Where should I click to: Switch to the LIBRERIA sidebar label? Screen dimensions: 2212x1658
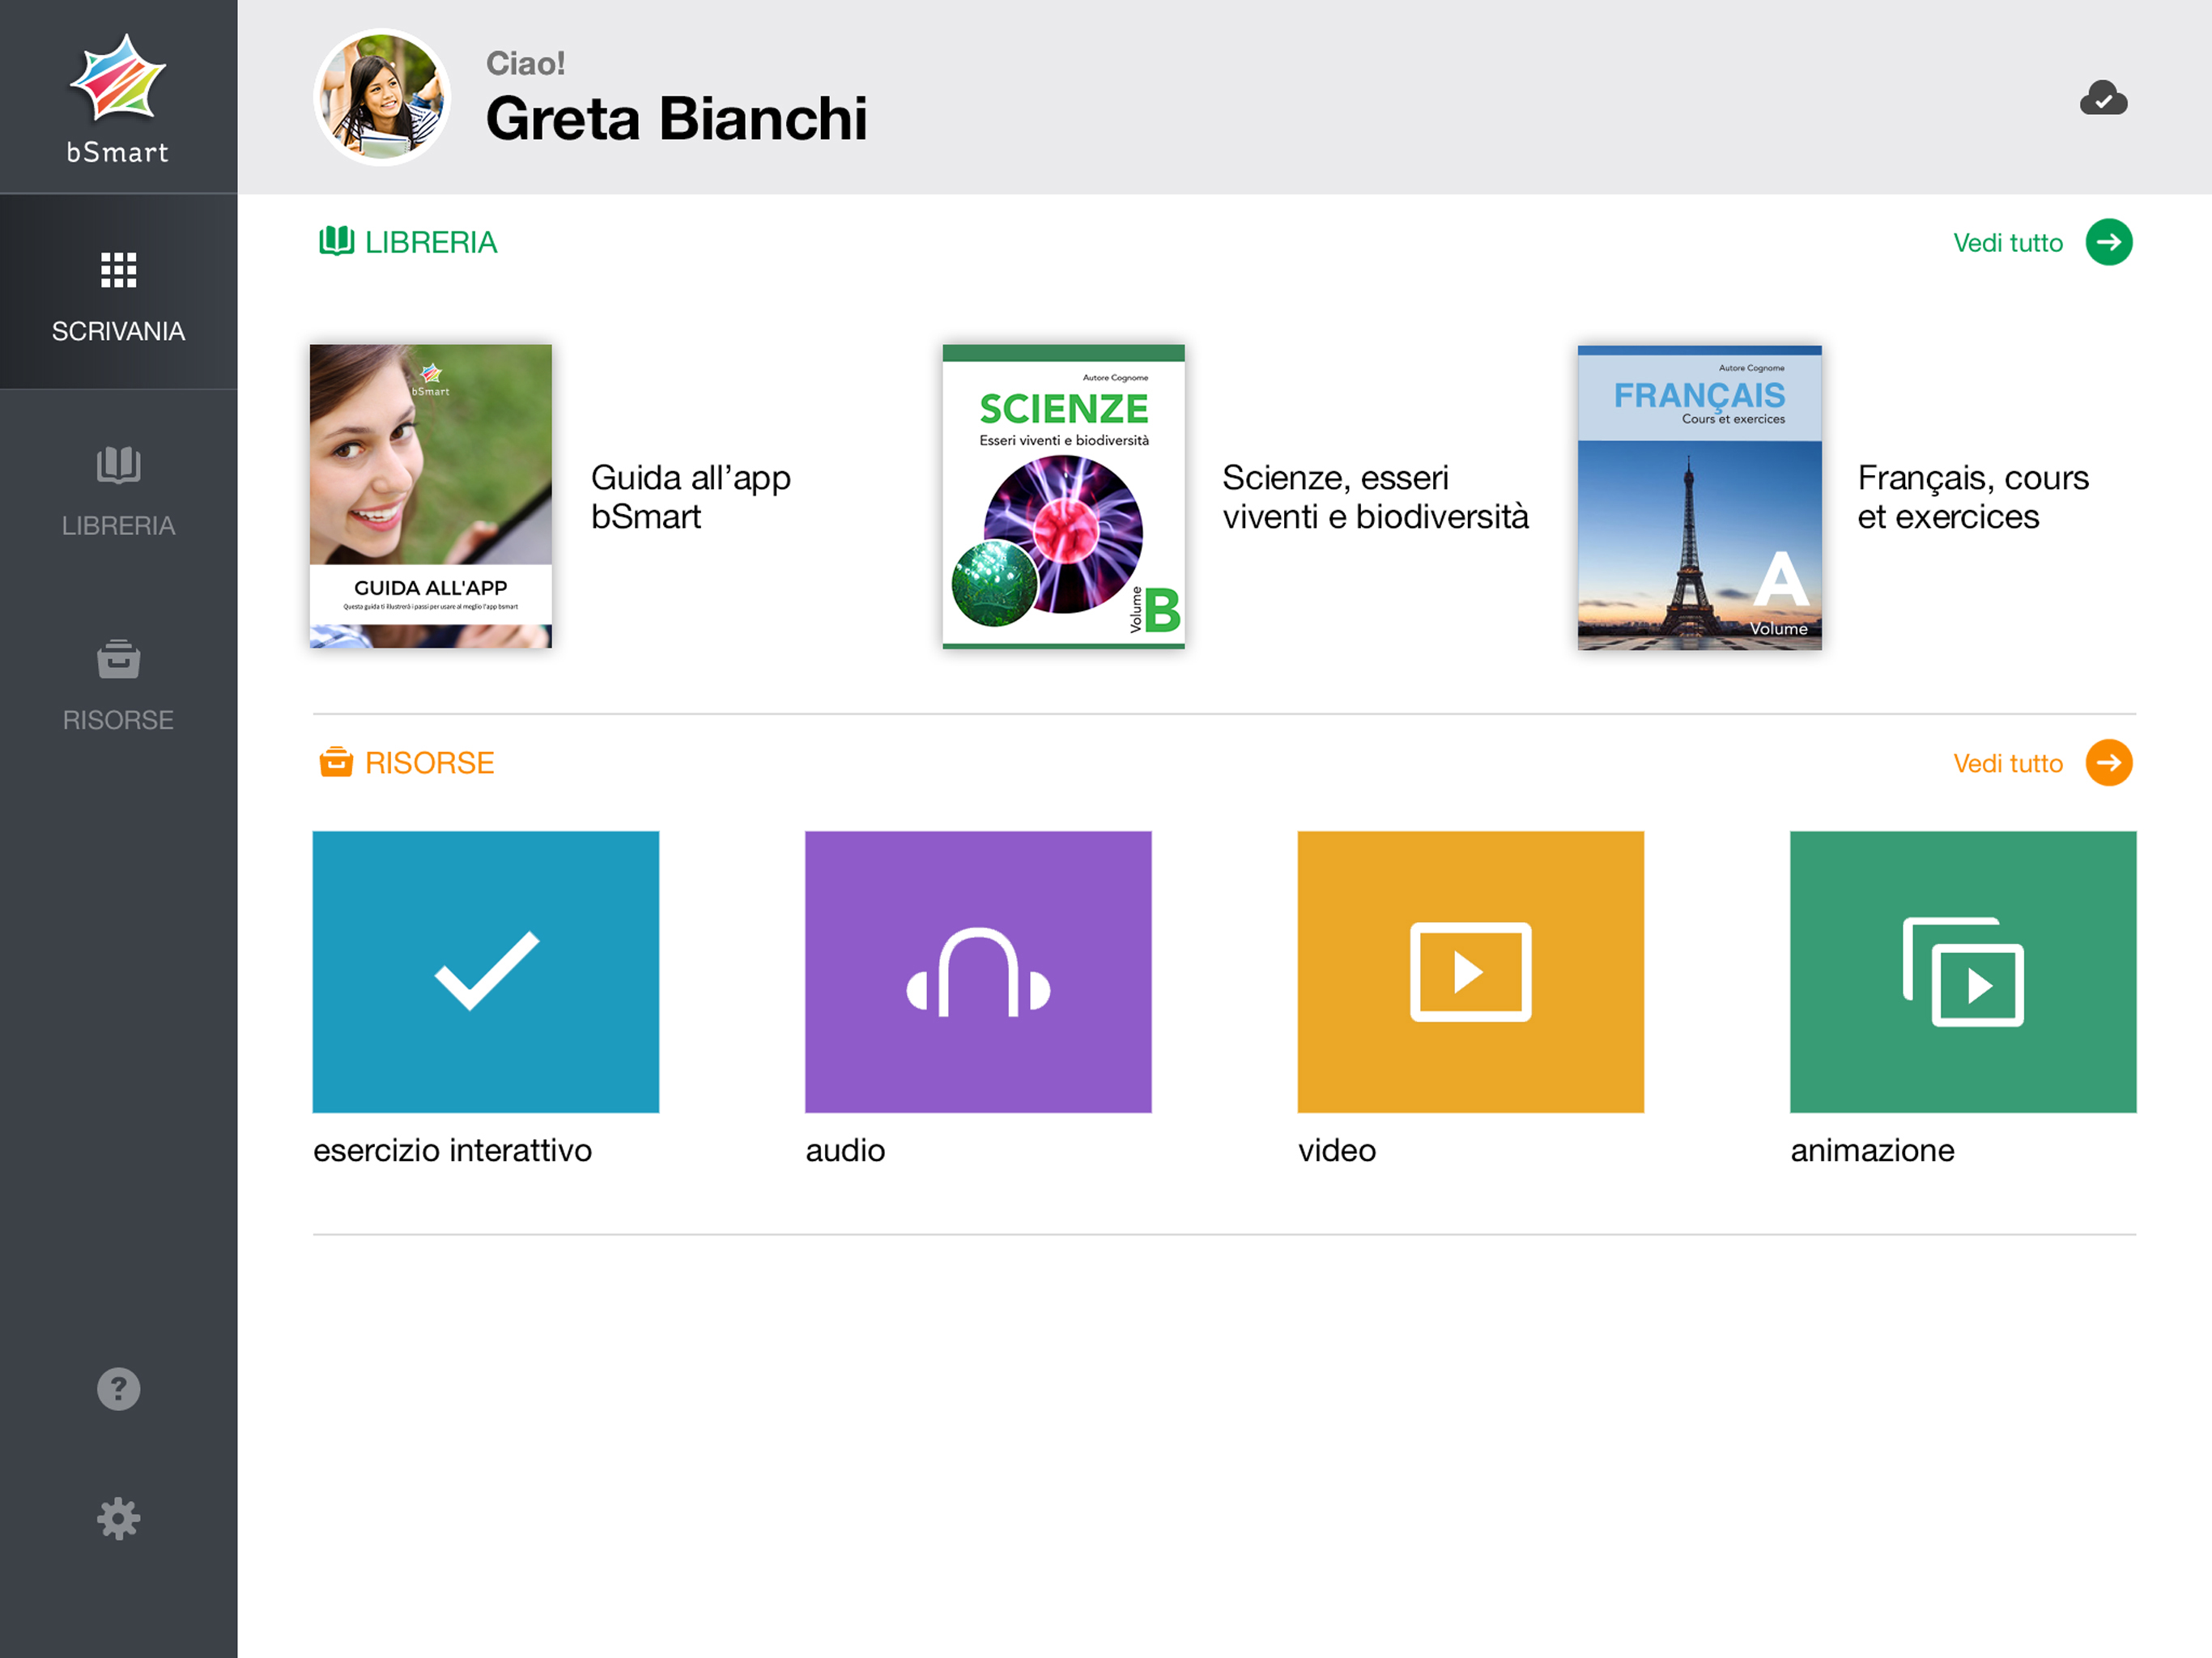tap(118, 525)
